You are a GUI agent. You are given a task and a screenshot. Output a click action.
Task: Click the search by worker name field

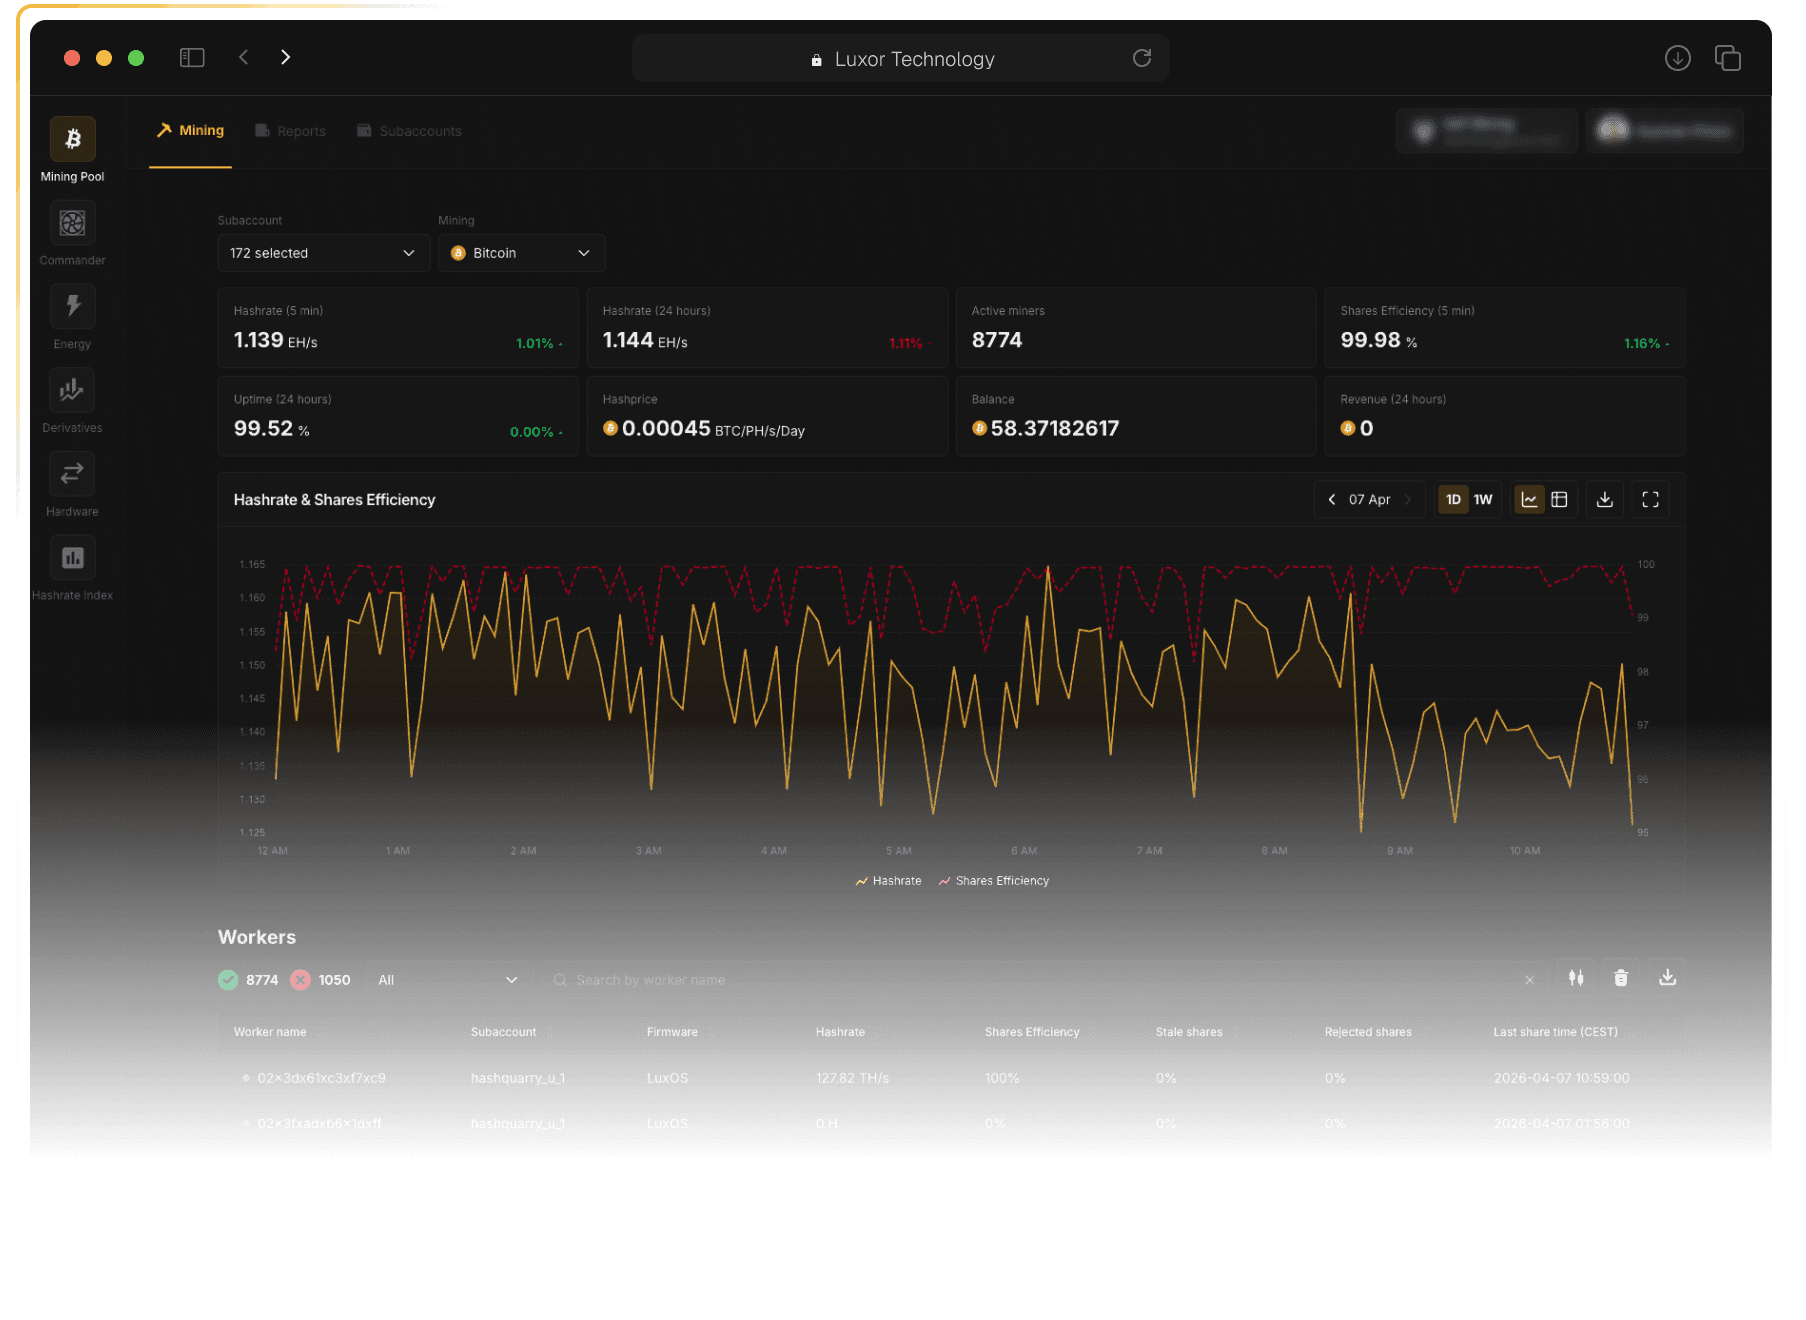click(x=1045, y=980)
